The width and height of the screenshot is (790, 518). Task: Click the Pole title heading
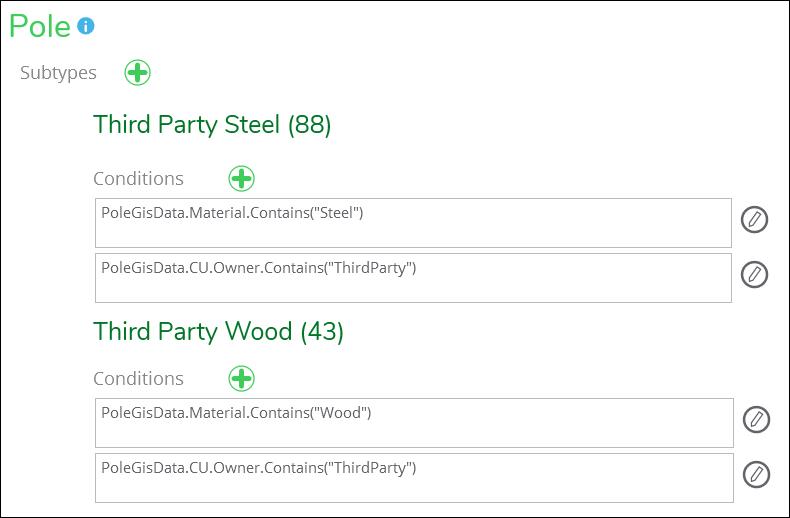pos(40,26)
